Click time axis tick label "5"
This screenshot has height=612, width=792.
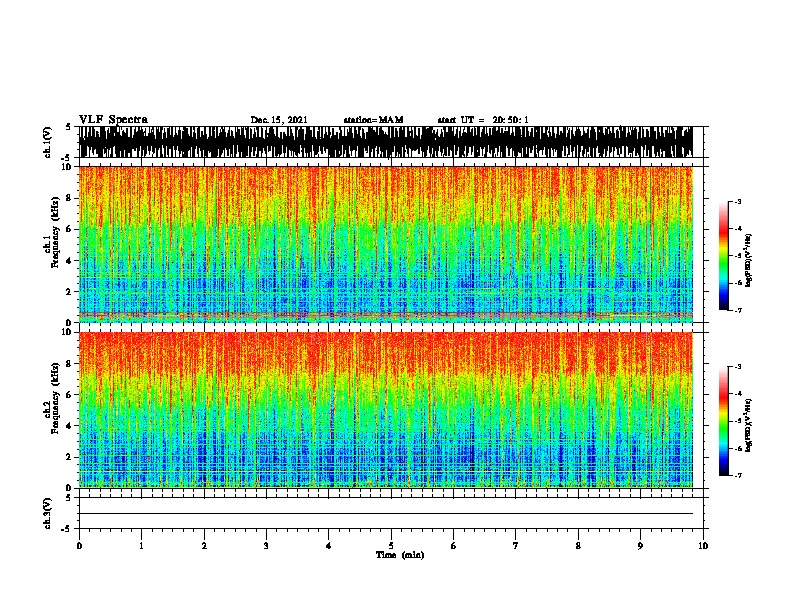pyautogui.click(x=391, y=546)
